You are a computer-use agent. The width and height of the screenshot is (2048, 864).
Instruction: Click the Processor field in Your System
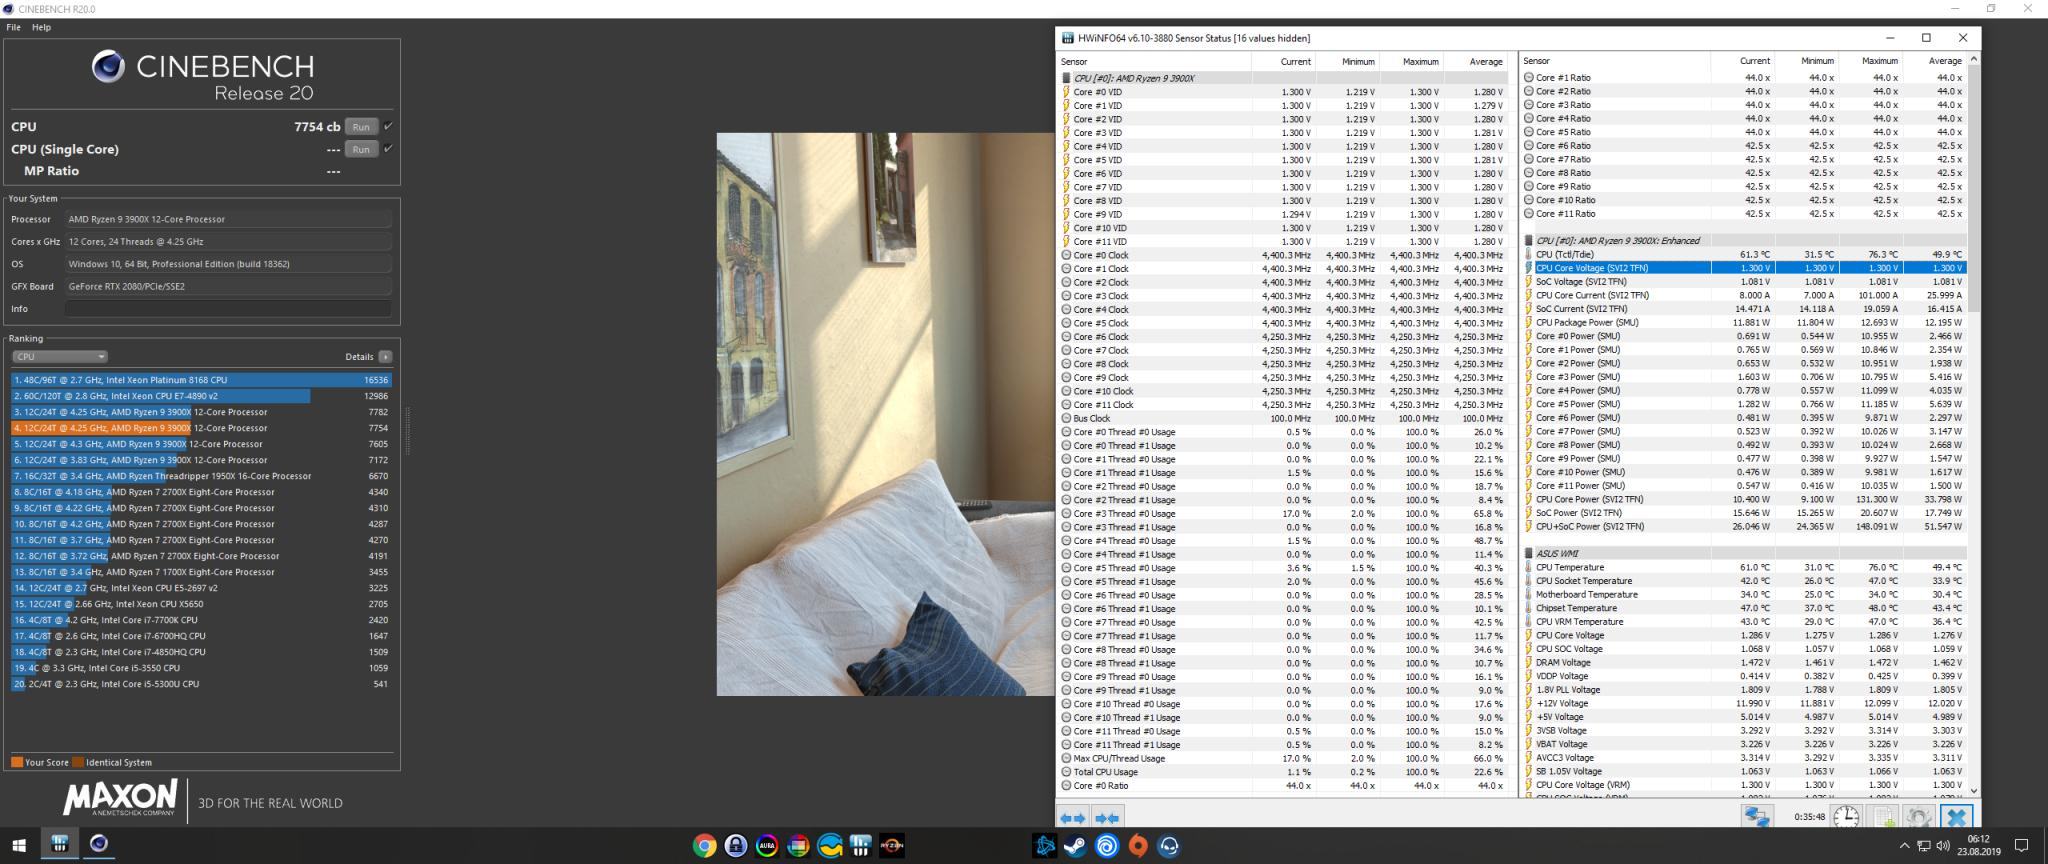tap(228, 219)
